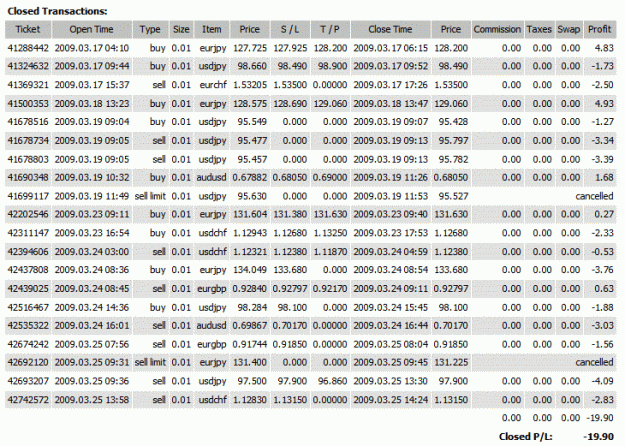Click take profit value 96.860

coord(332,381)
